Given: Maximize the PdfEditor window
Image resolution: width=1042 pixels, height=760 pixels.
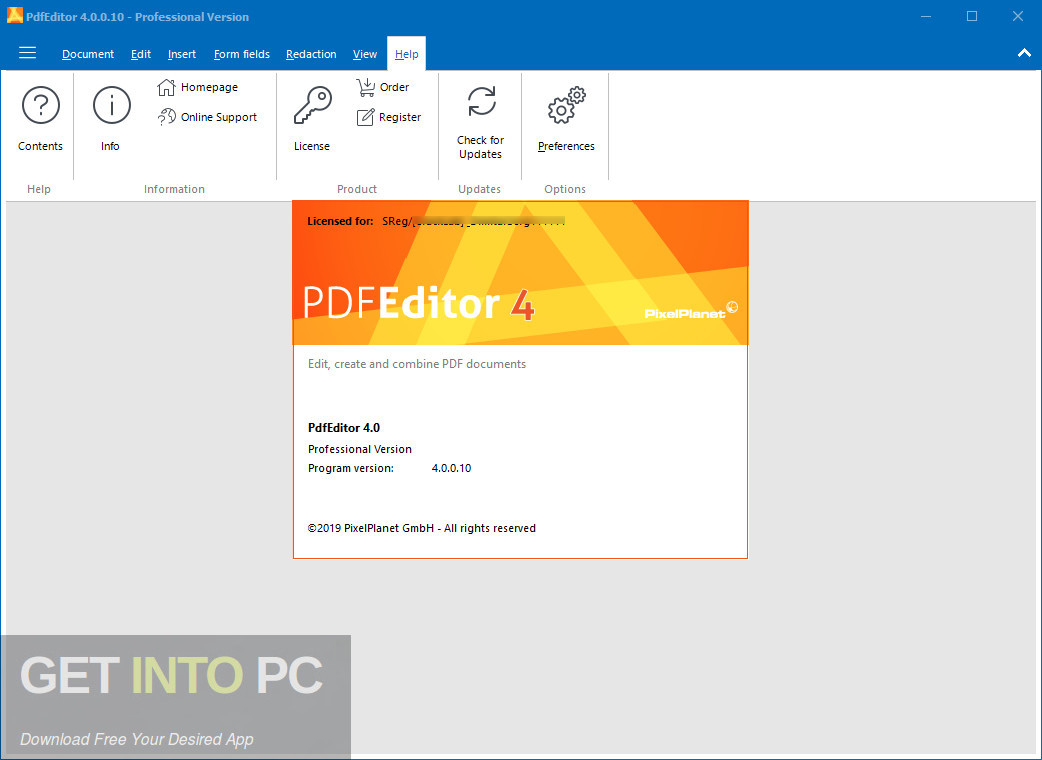Looking at the screenshot, I should [x=972, y=16].
